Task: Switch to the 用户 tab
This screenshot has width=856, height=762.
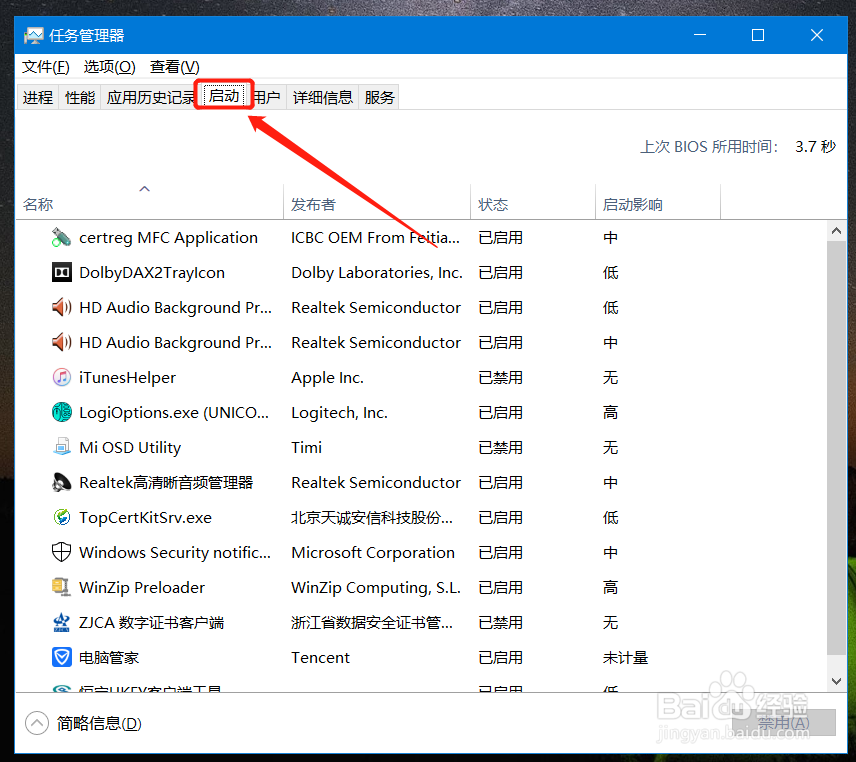Action: [x=268, y=98]
